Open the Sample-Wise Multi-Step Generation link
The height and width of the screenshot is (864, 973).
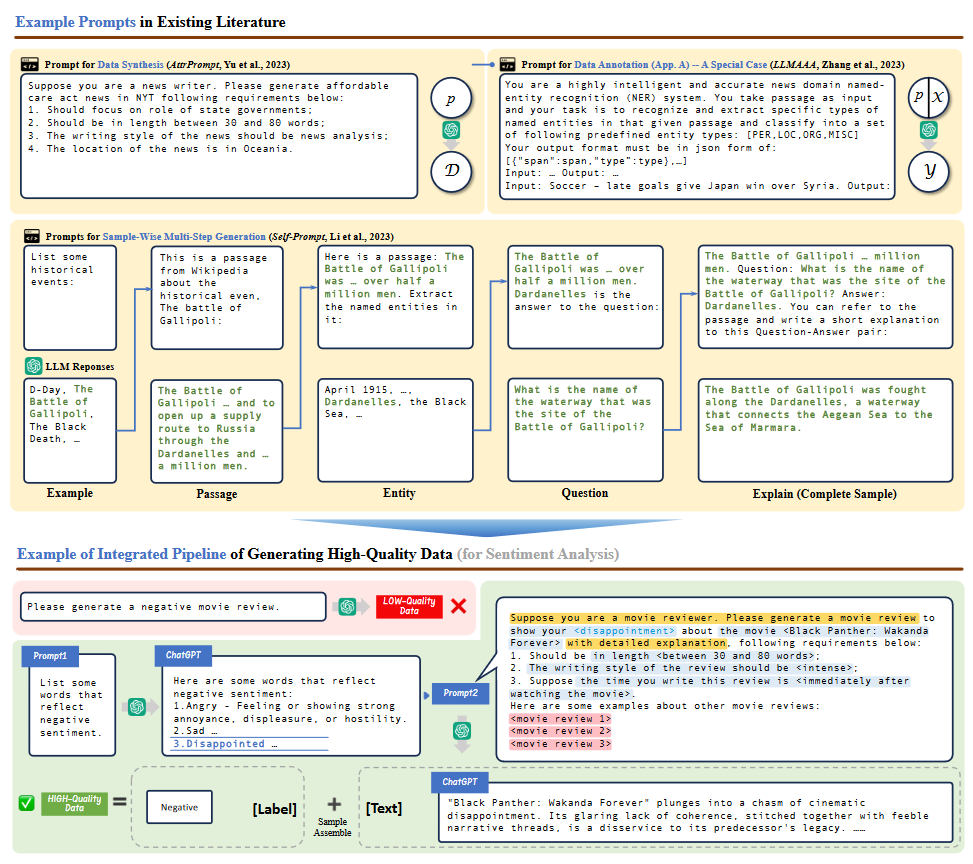pos(184,236)
